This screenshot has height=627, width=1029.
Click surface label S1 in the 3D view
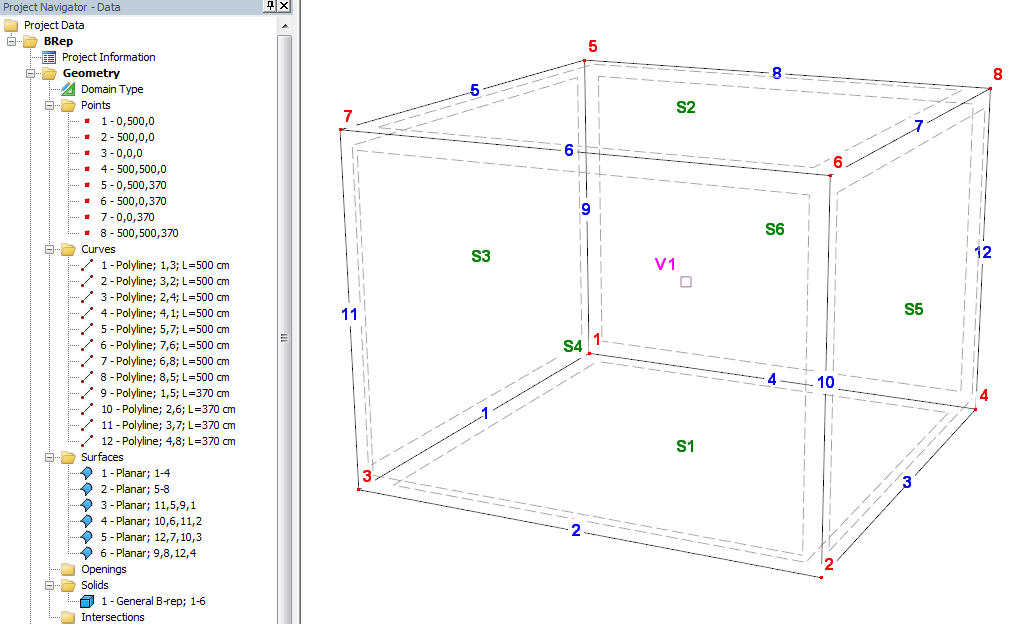[x=685, y=446]
